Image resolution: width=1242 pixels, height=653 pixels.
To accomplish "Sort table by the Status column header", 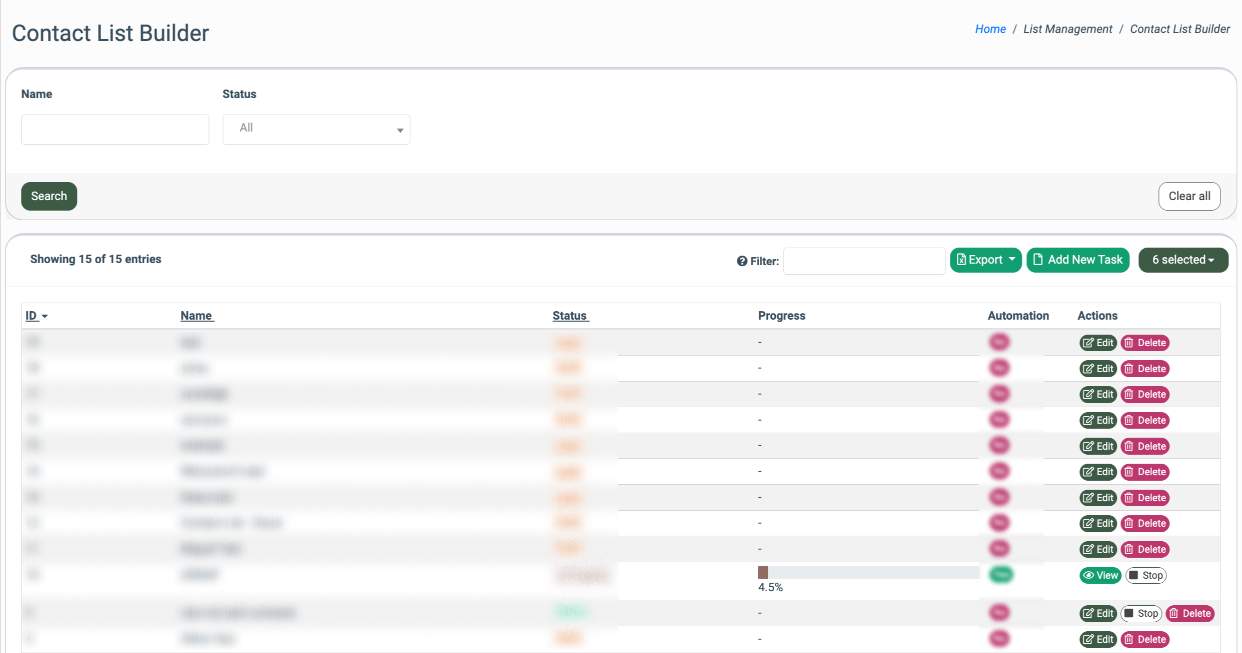I will pyautogui.click(x=570, y=316).
